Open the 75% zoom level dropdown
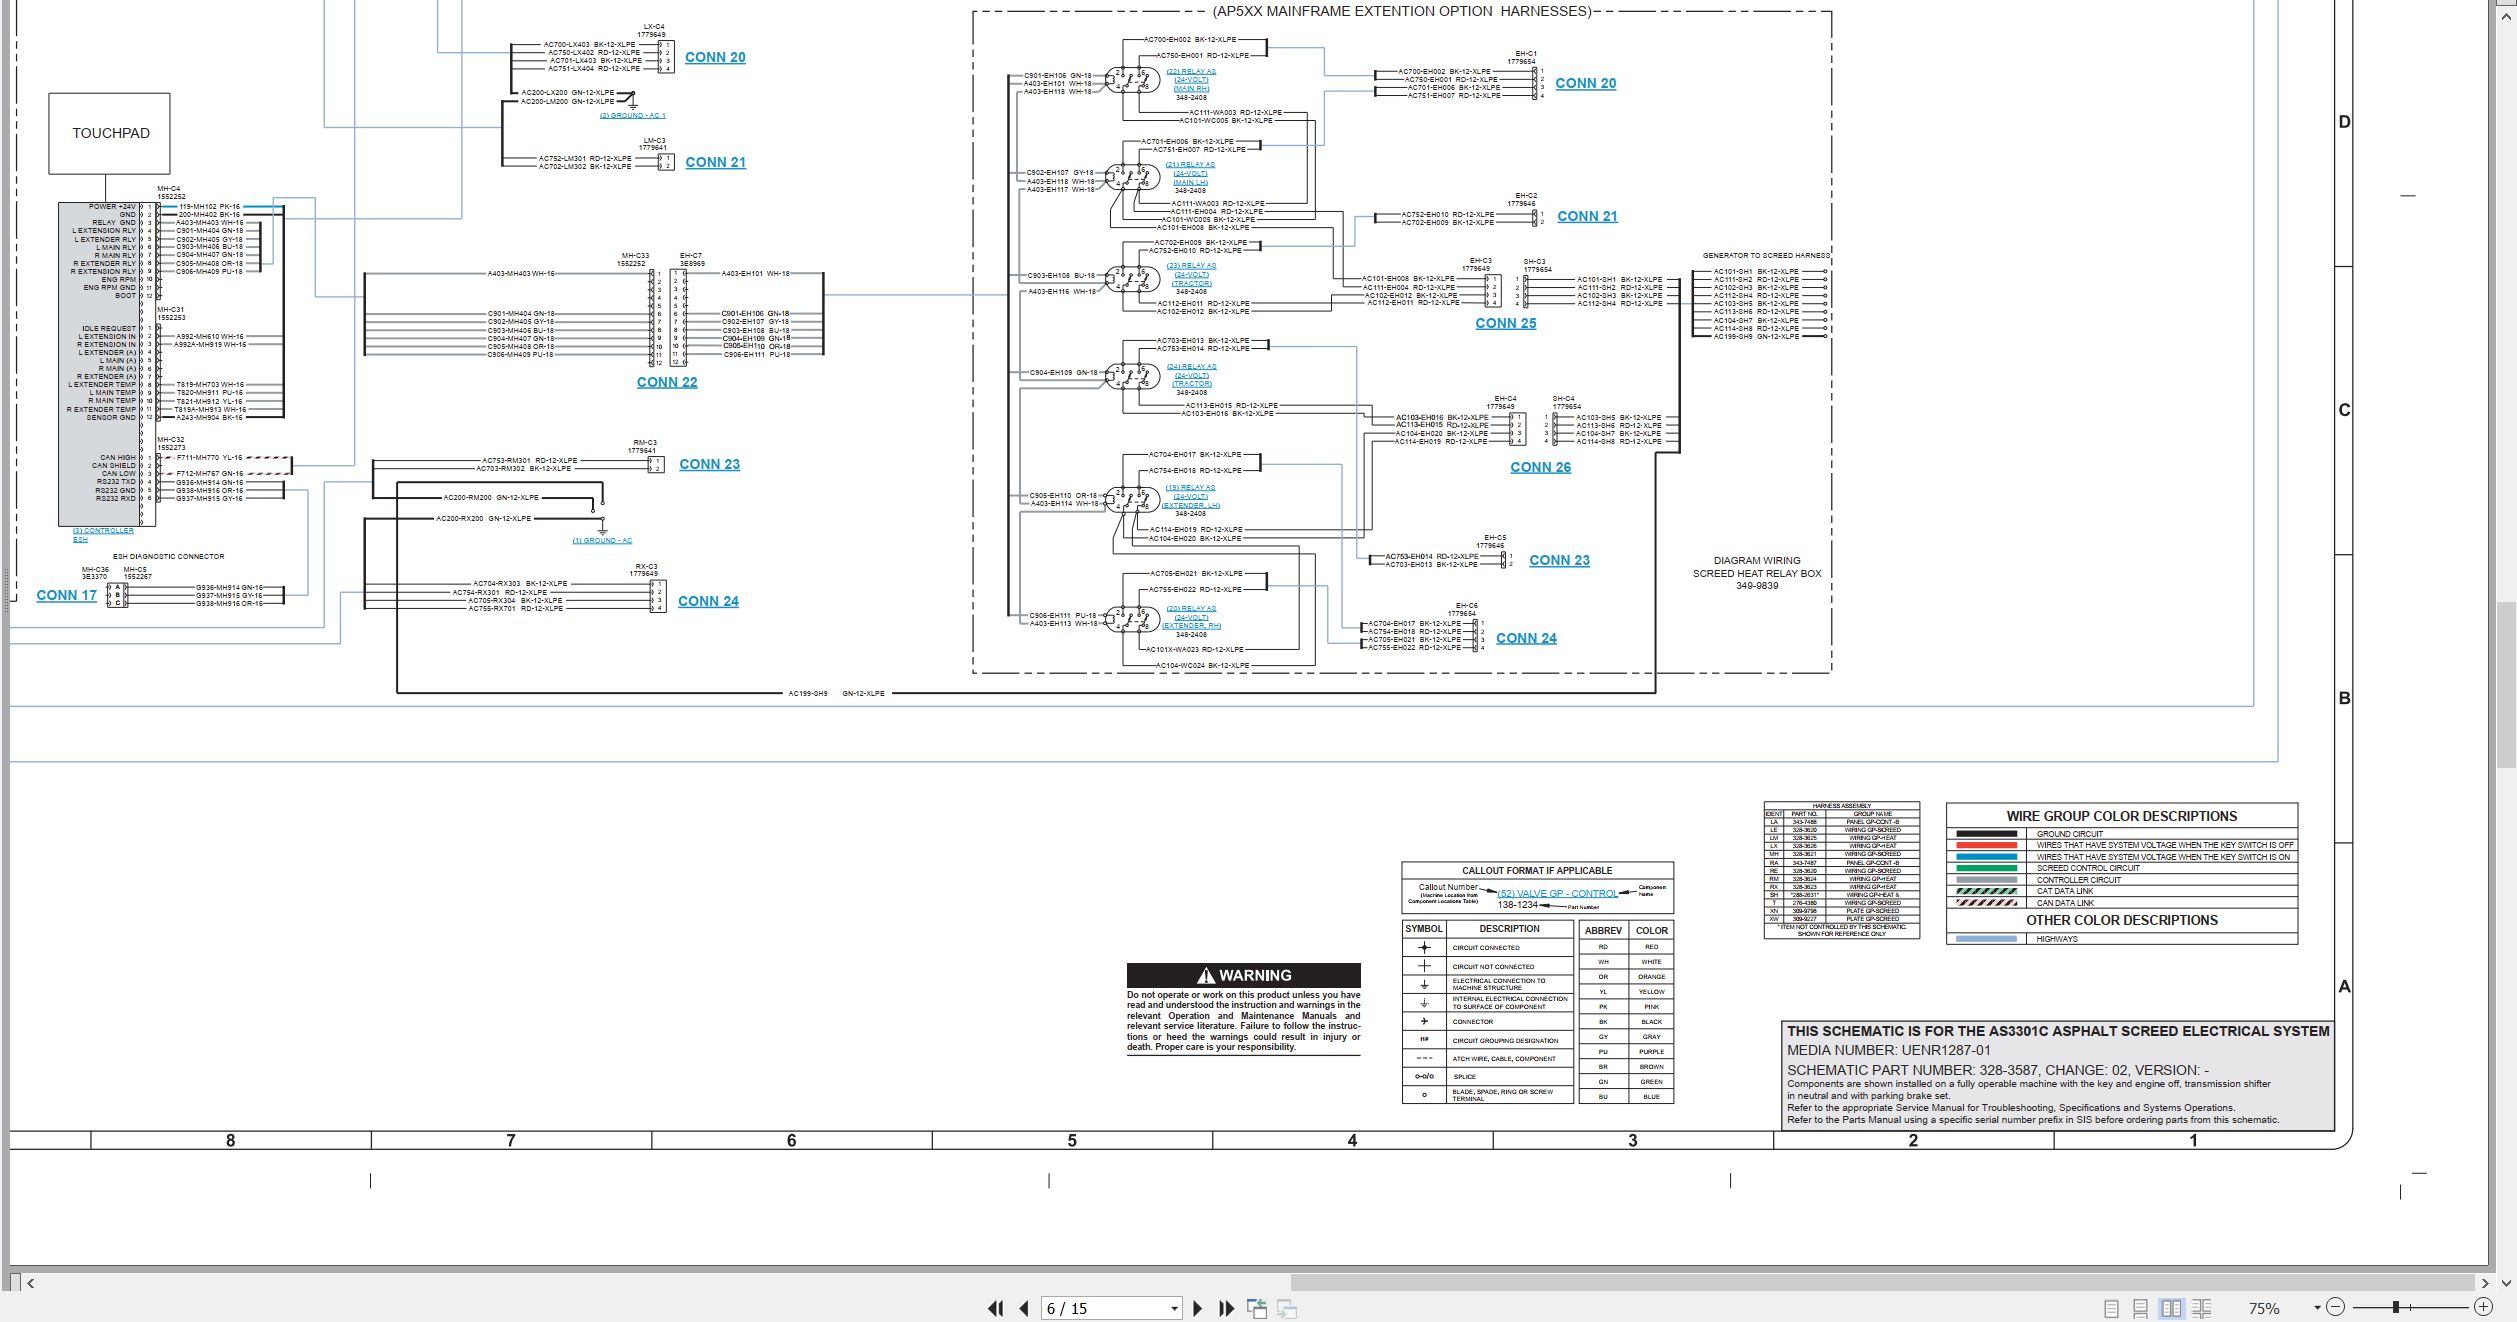This screenshot has height=1322, width=2517. [2316, 1308]
